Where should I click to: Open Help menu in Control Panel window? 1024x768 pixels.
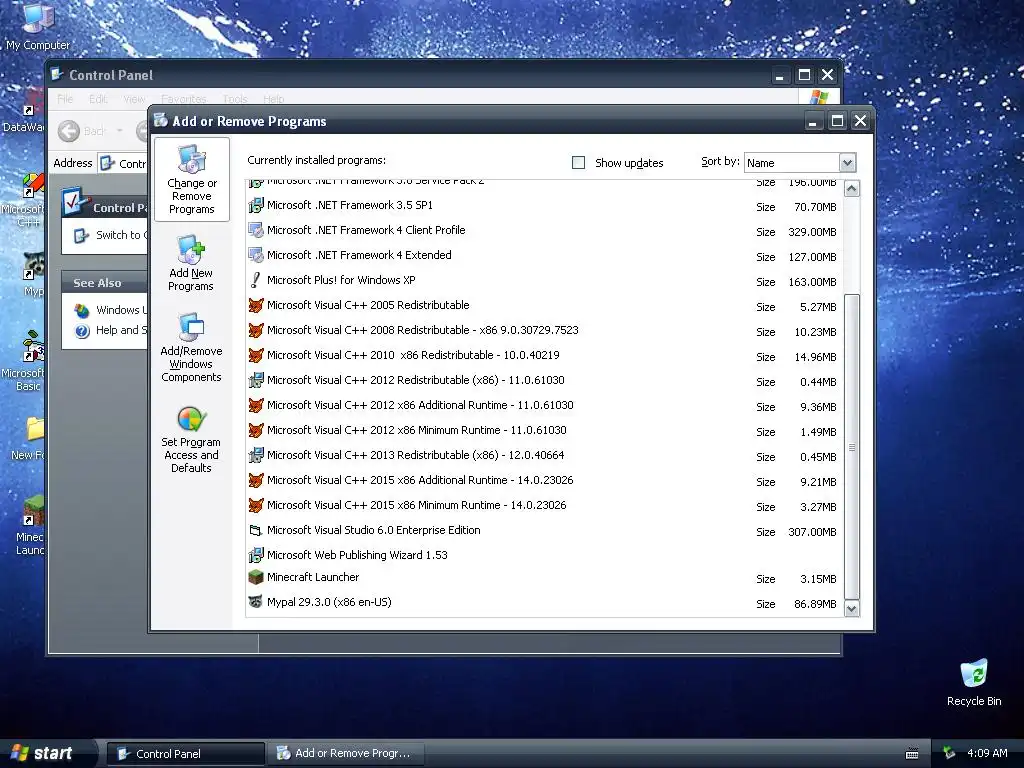pyautogui.click(x=274, y=99)
